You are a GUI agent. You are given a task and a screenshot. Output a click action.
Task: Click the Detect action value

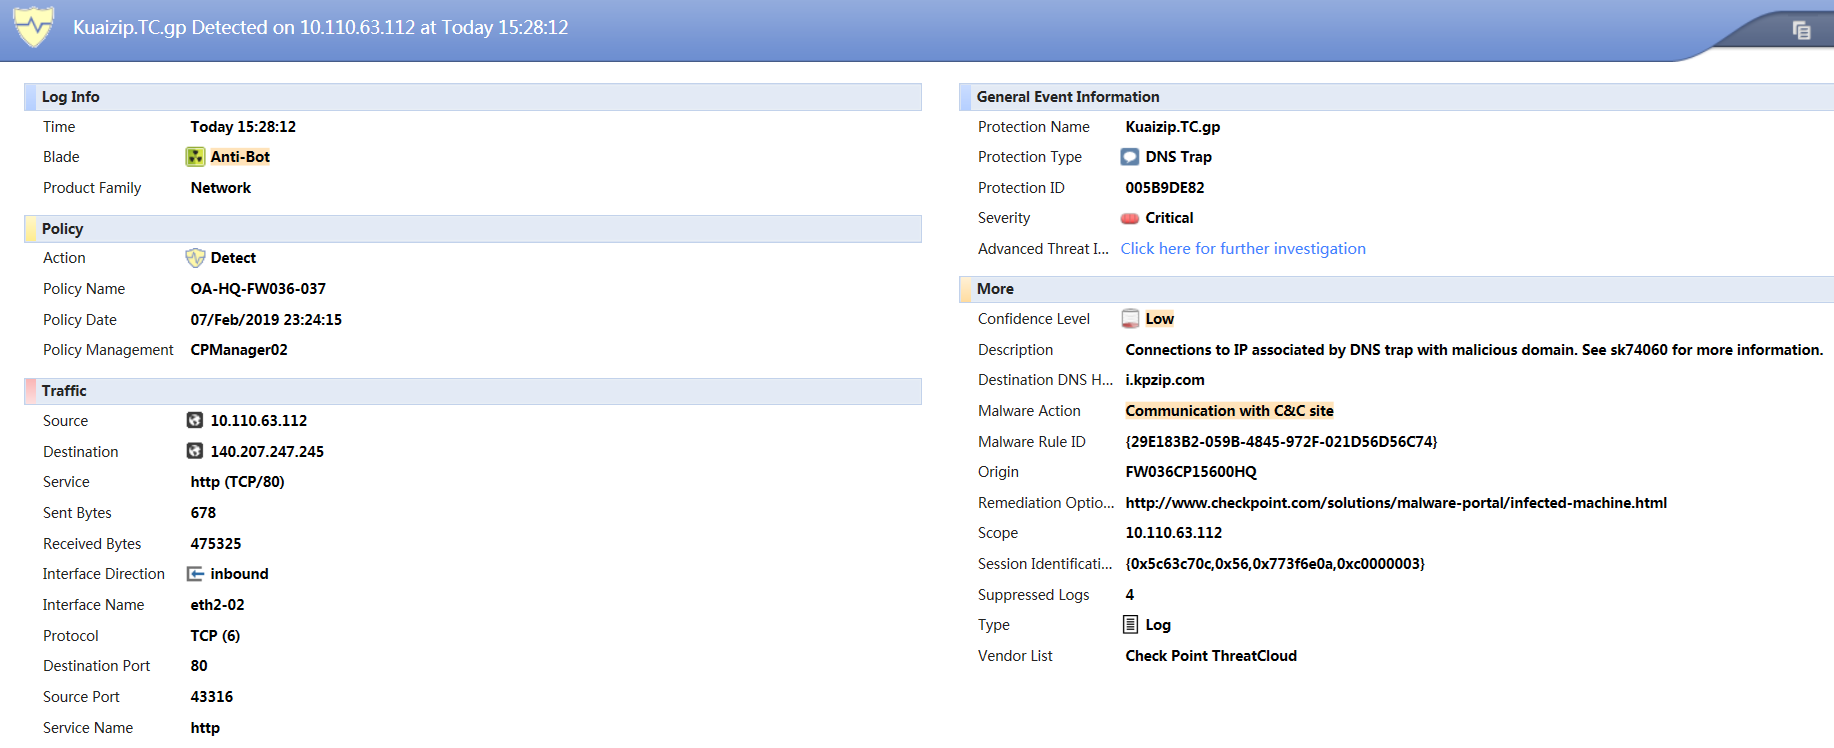pos(233,258)
